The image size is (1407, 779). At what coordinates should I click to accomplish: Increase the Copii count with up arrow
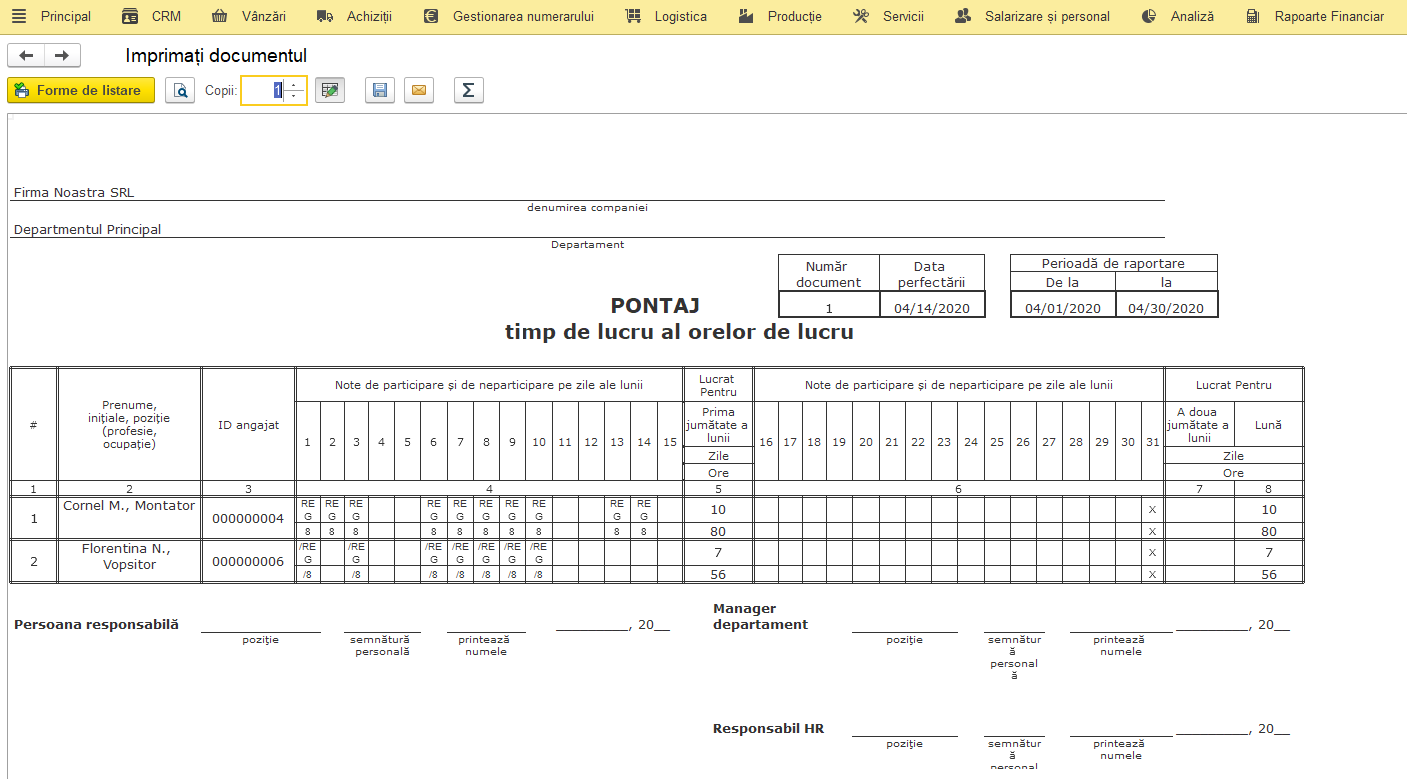(293, 85)
